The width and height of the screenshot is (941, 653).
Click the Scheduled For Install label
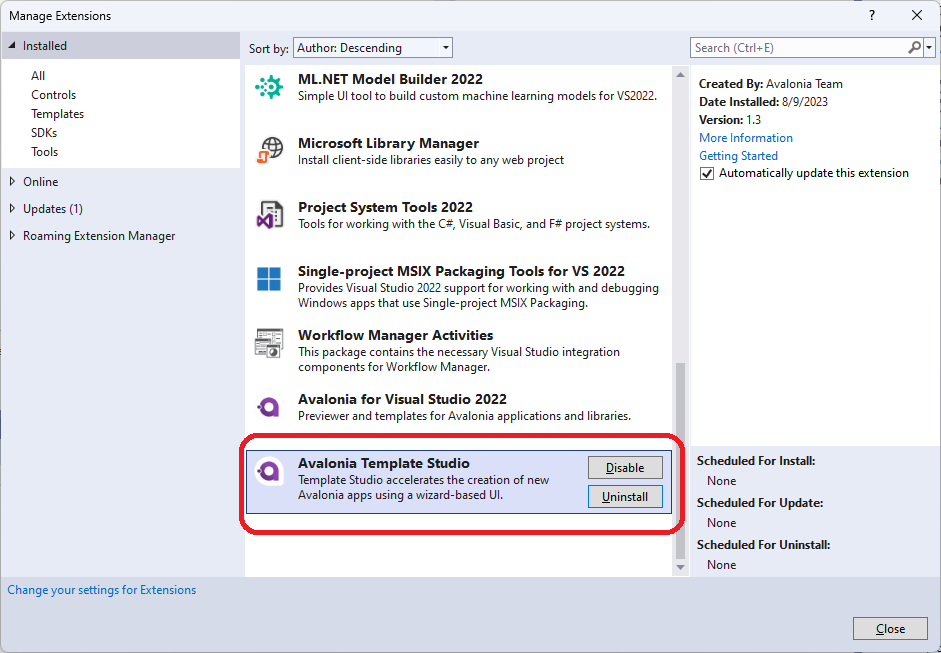click(756, 461)
